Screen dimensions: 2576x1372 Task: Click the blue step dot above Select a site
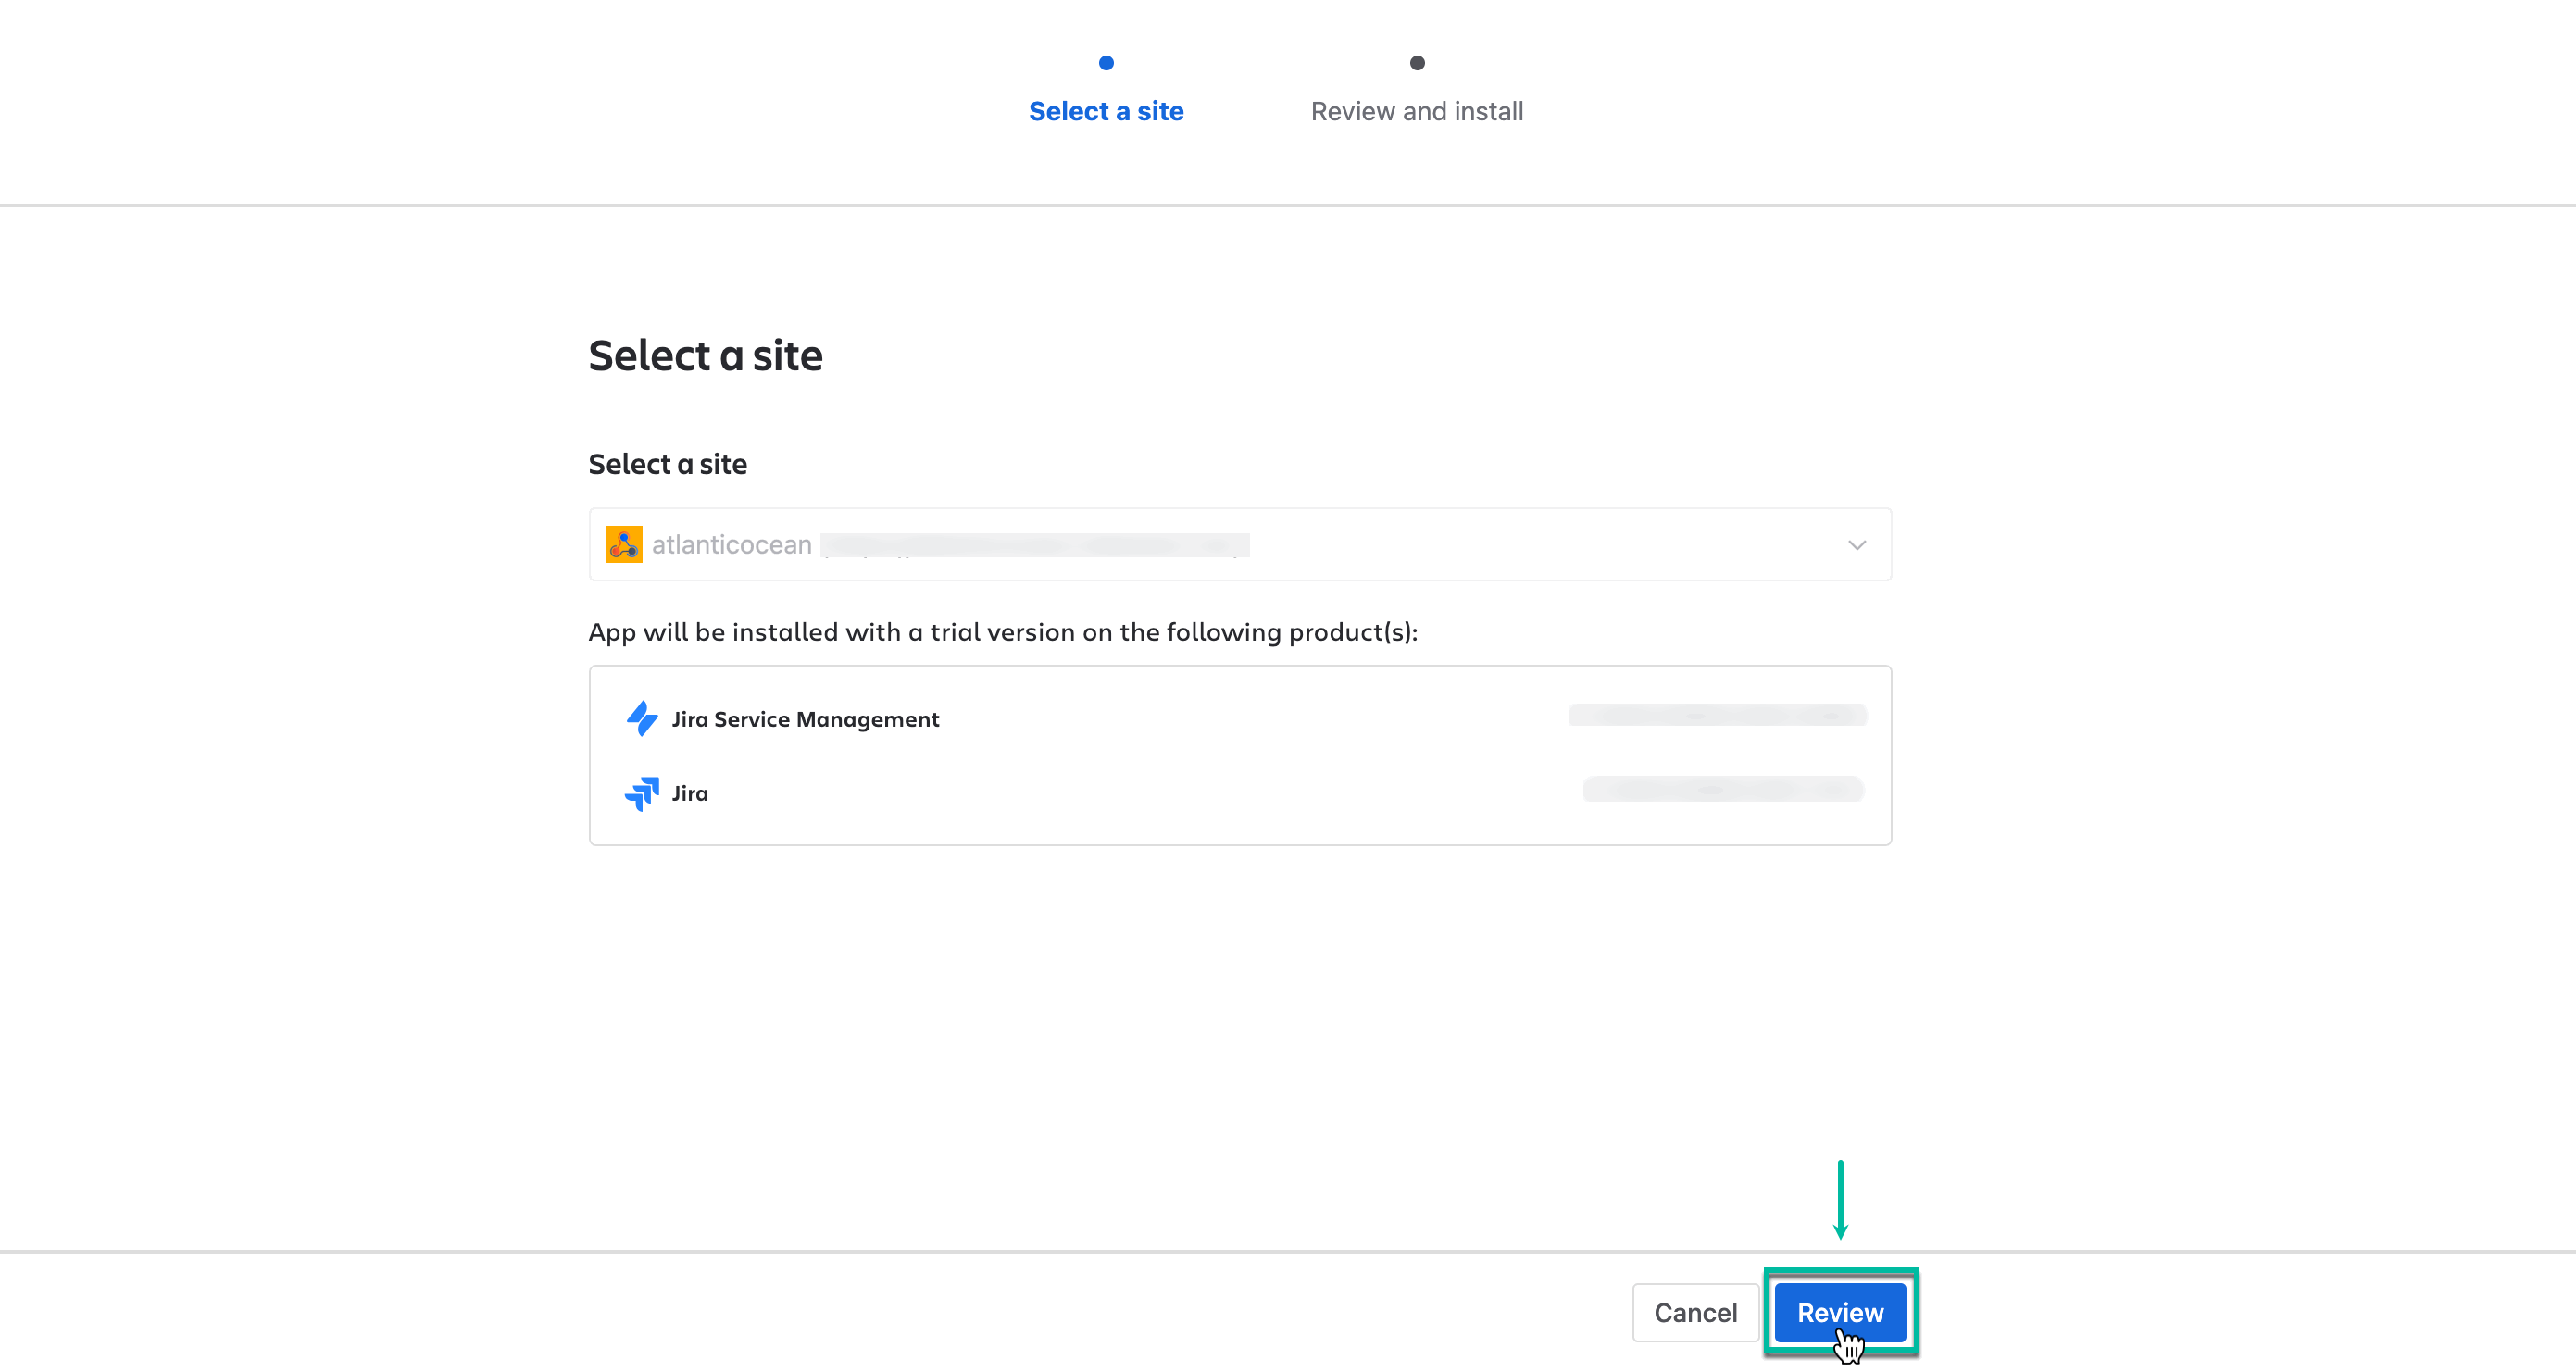coord(1106,62)
